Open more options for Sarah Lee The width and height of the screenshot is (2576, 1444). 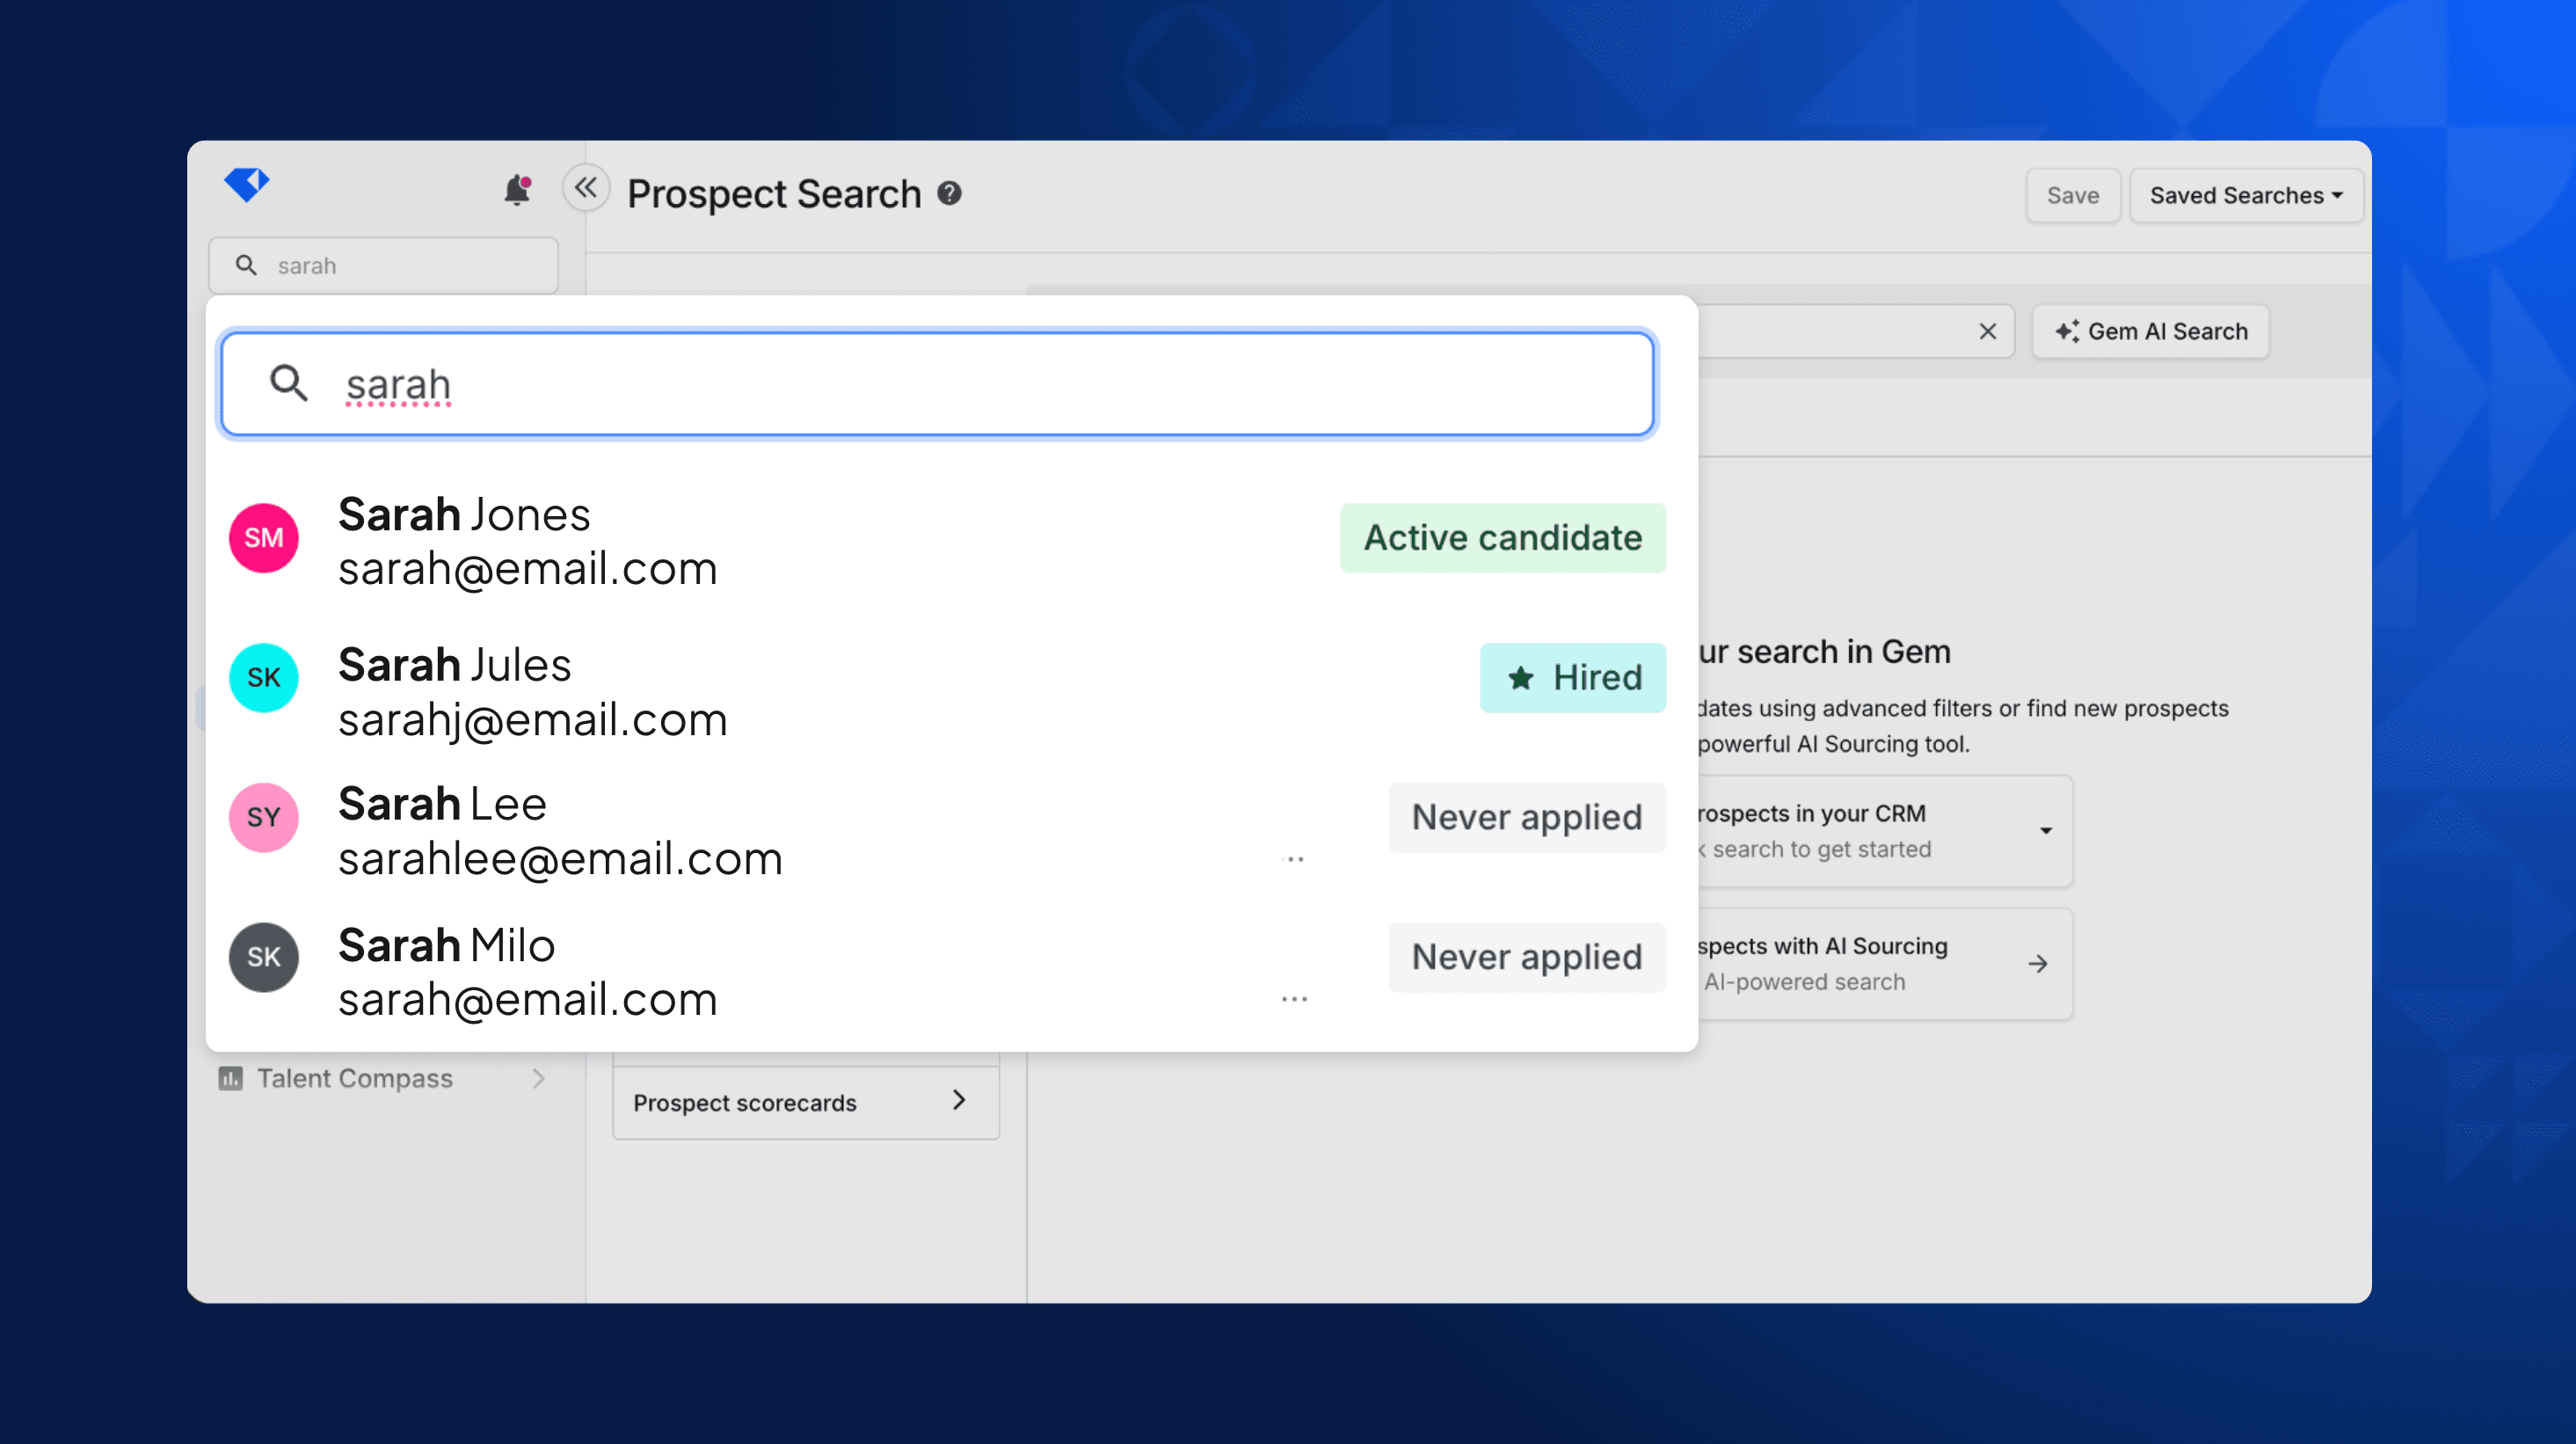click(1295, 857)
